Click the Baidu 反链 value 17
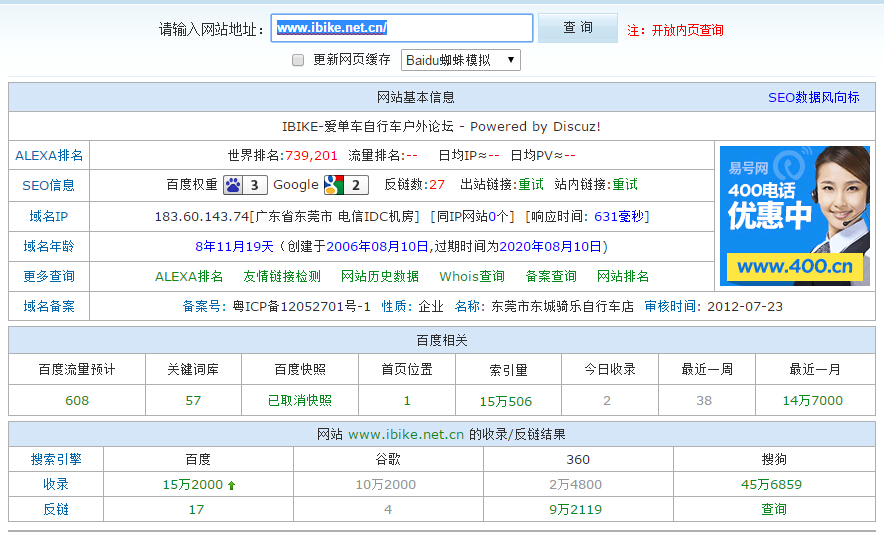This screenshot has width=884, height=539. (x=196, y=510)
